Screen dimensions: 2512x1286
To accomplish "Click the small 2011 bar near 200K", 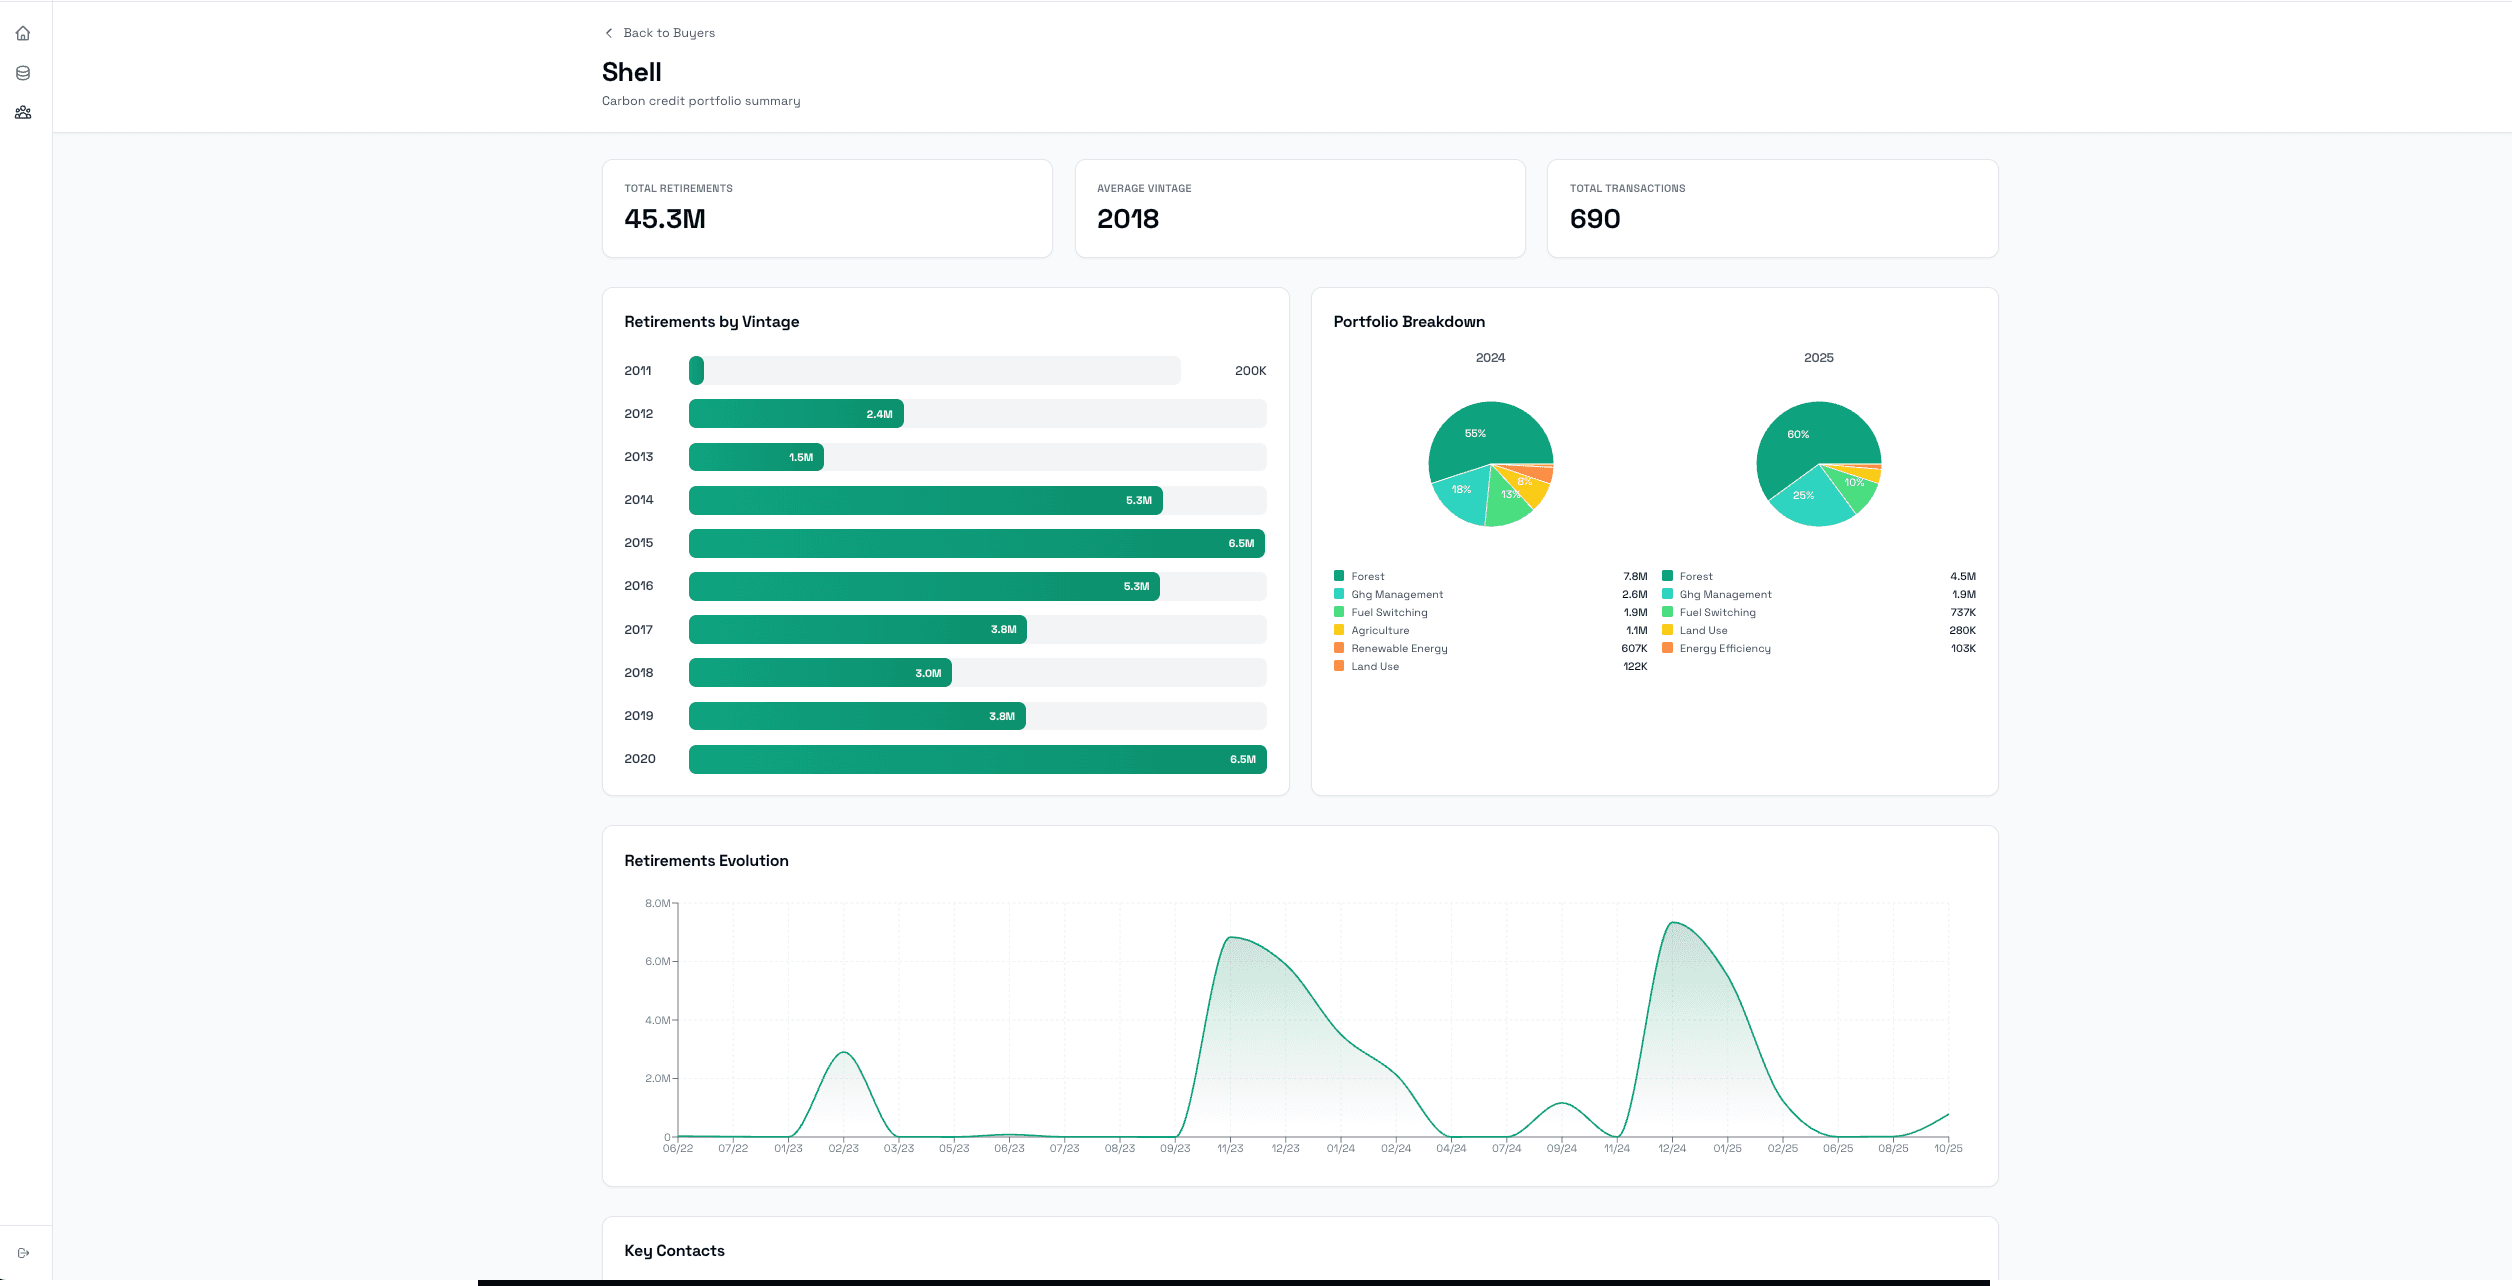I will pyautogui.click(x=694, y=370).
